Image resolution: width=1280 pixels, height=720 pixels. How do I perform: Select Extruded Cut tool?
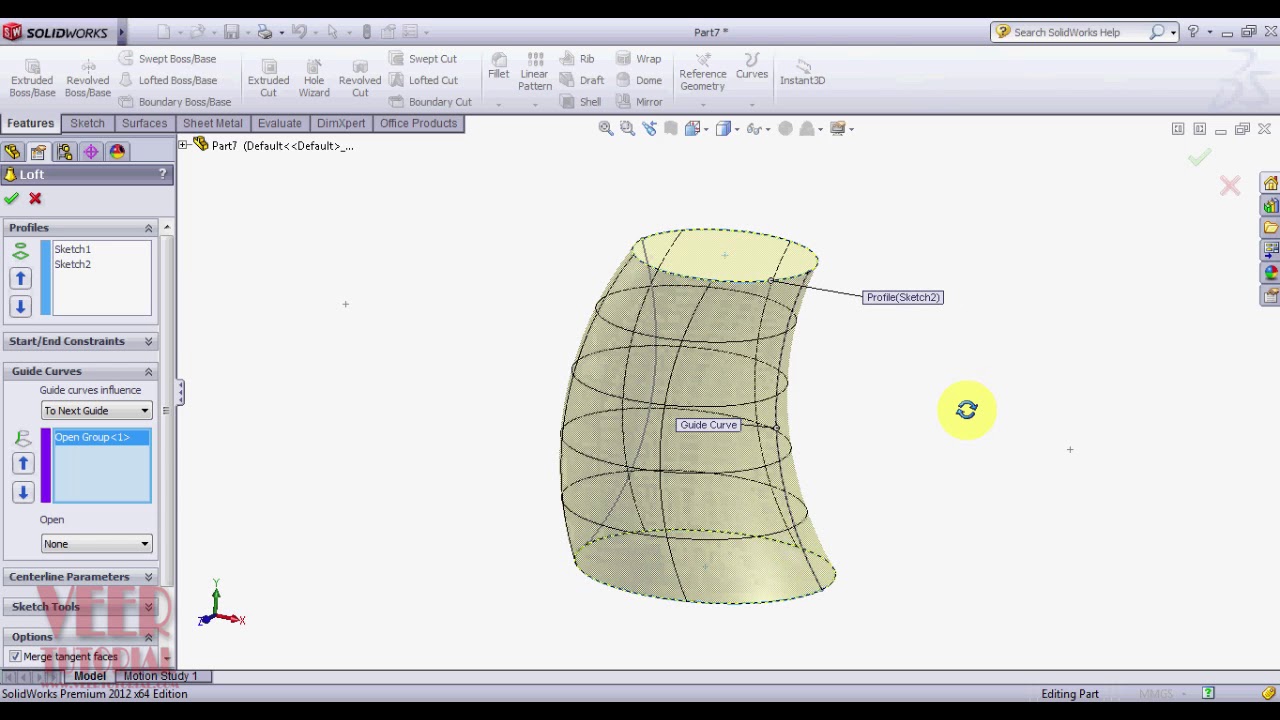point(268,78)
